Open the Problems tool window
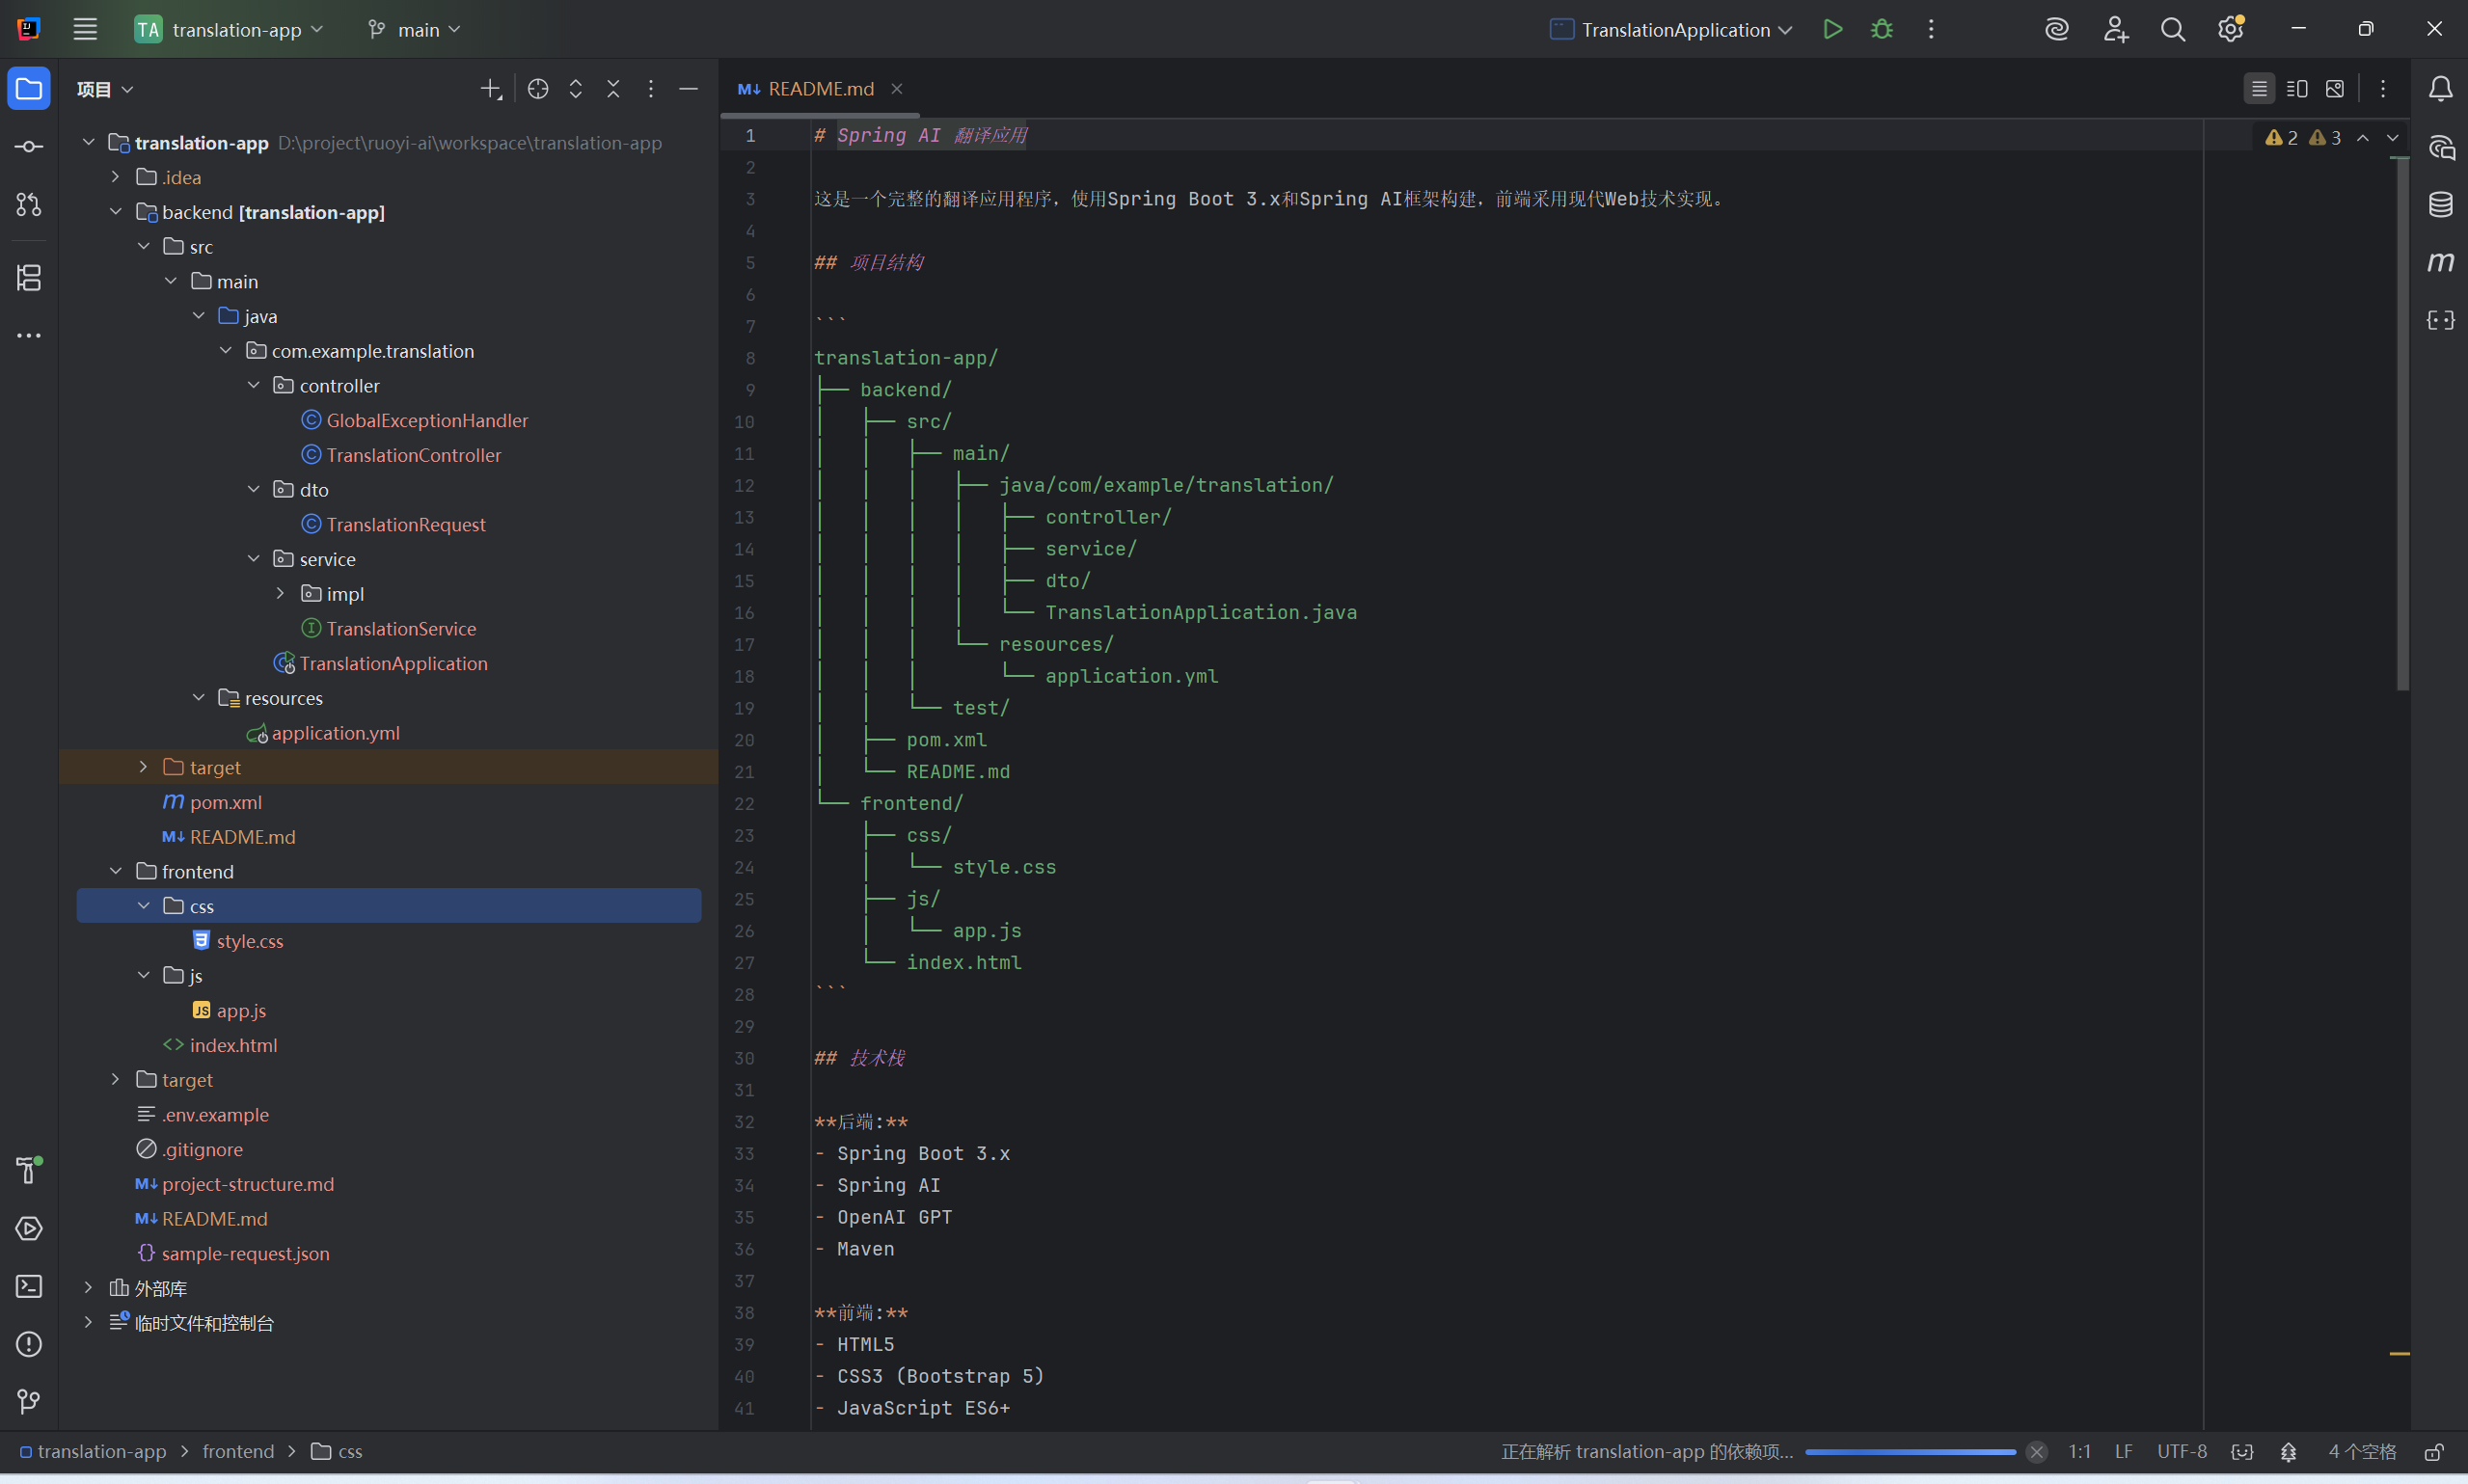This screenshot has height=1484, width=2468. (x=28, y=1345)
